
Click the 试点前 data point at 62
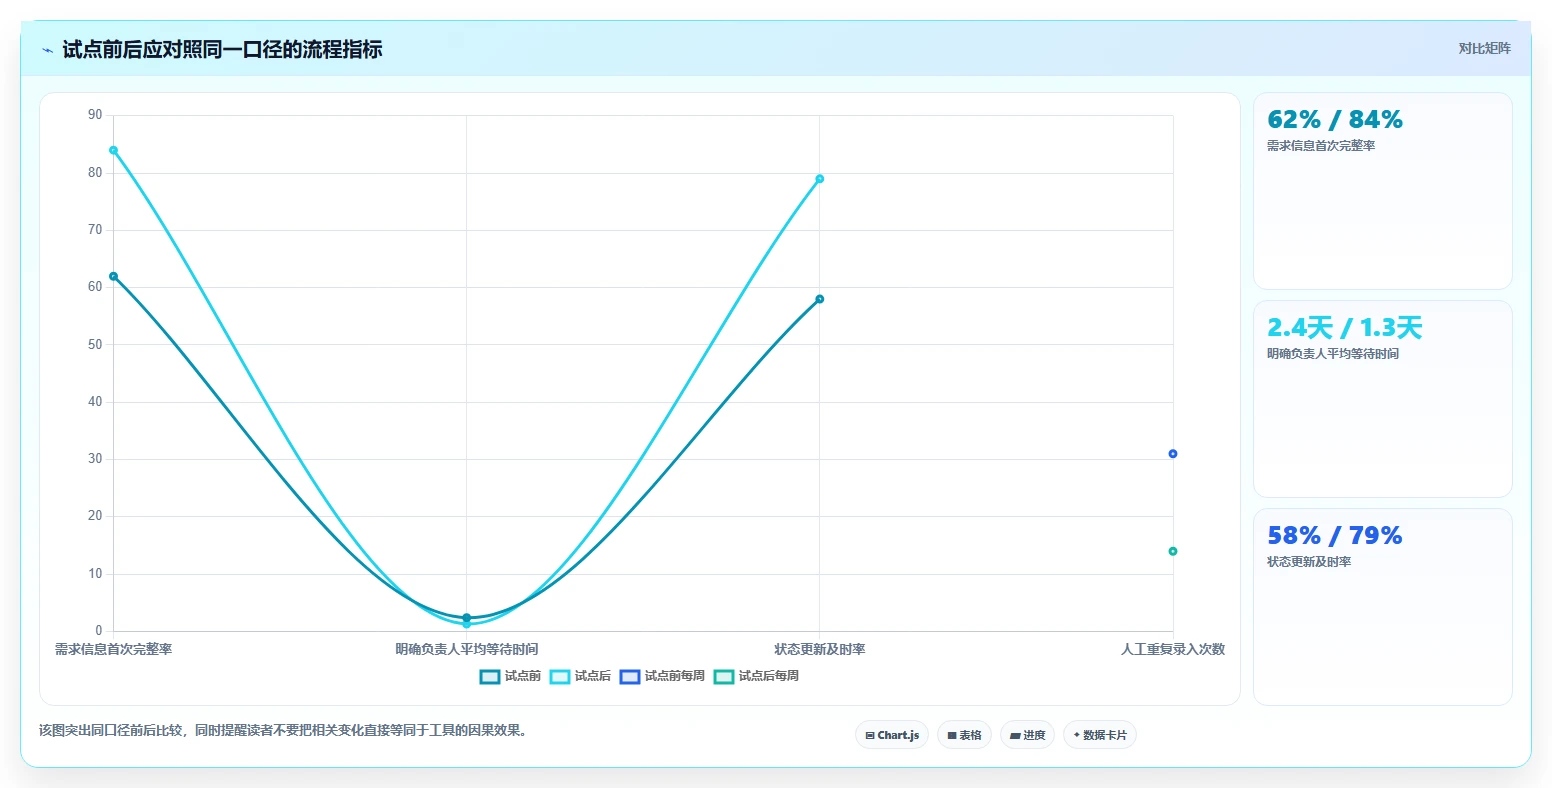113,276
